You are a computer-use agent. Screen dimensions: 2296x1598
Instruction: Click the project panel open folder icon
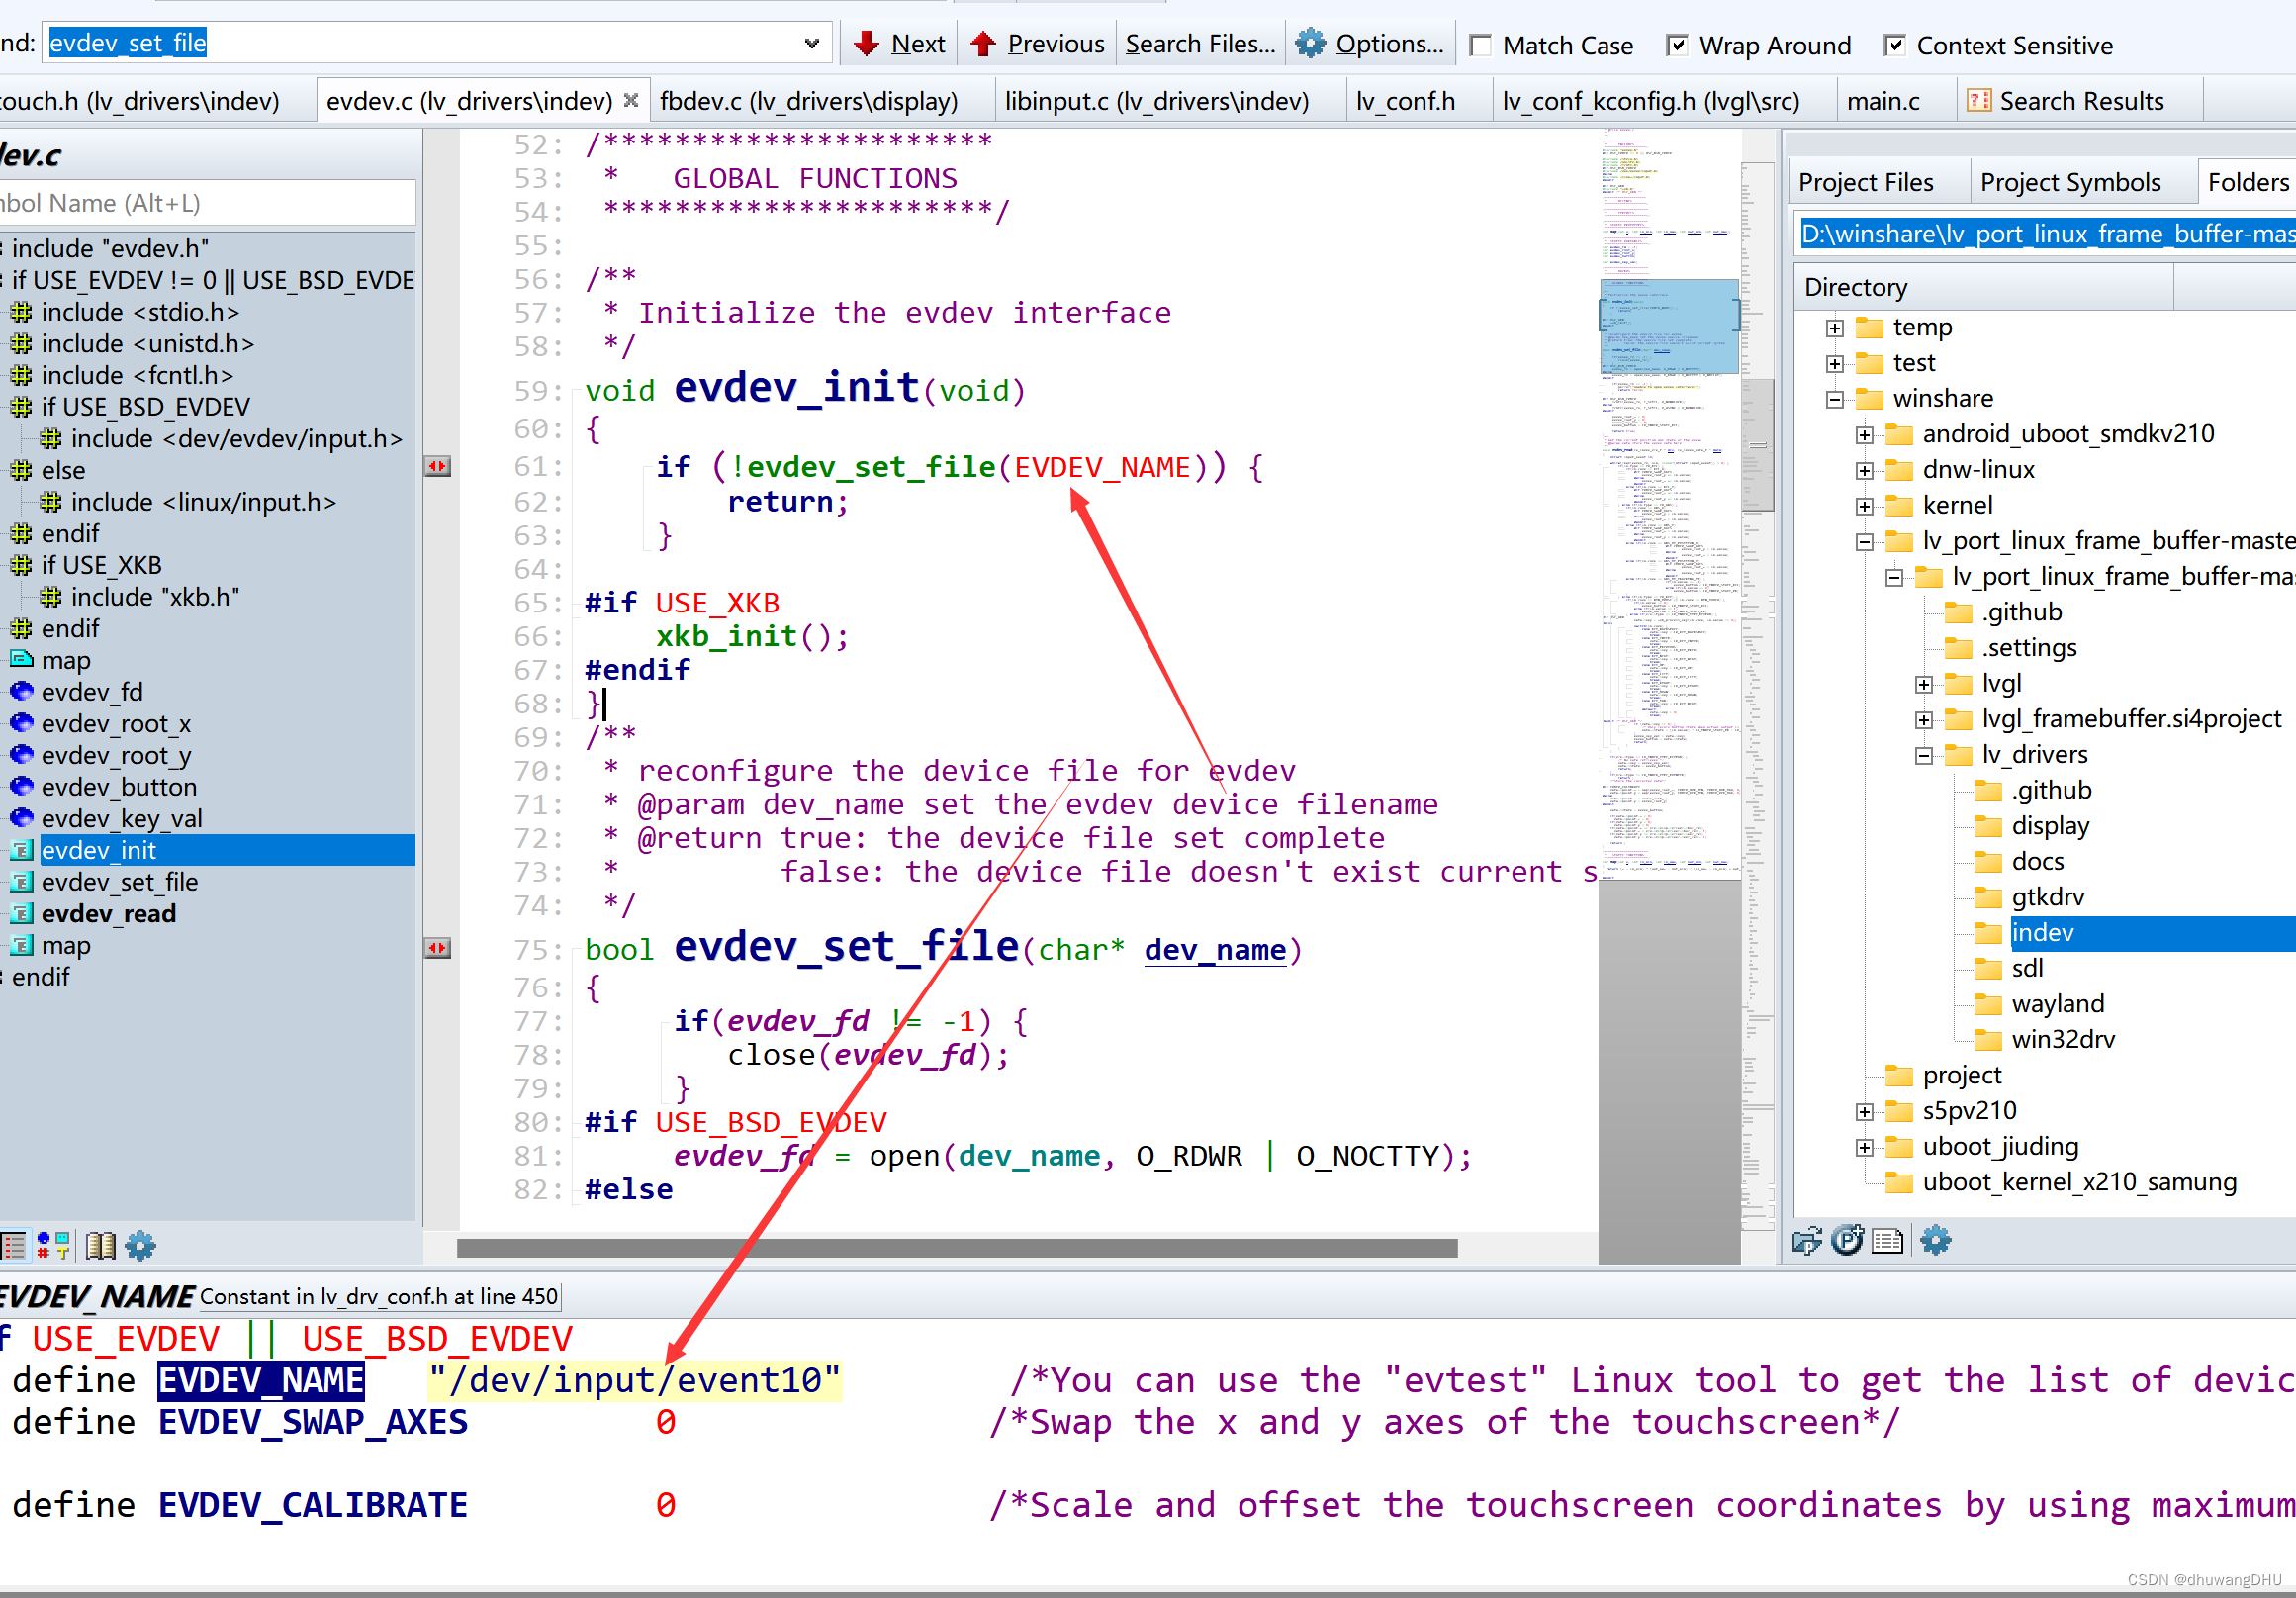point(1807,1241)
